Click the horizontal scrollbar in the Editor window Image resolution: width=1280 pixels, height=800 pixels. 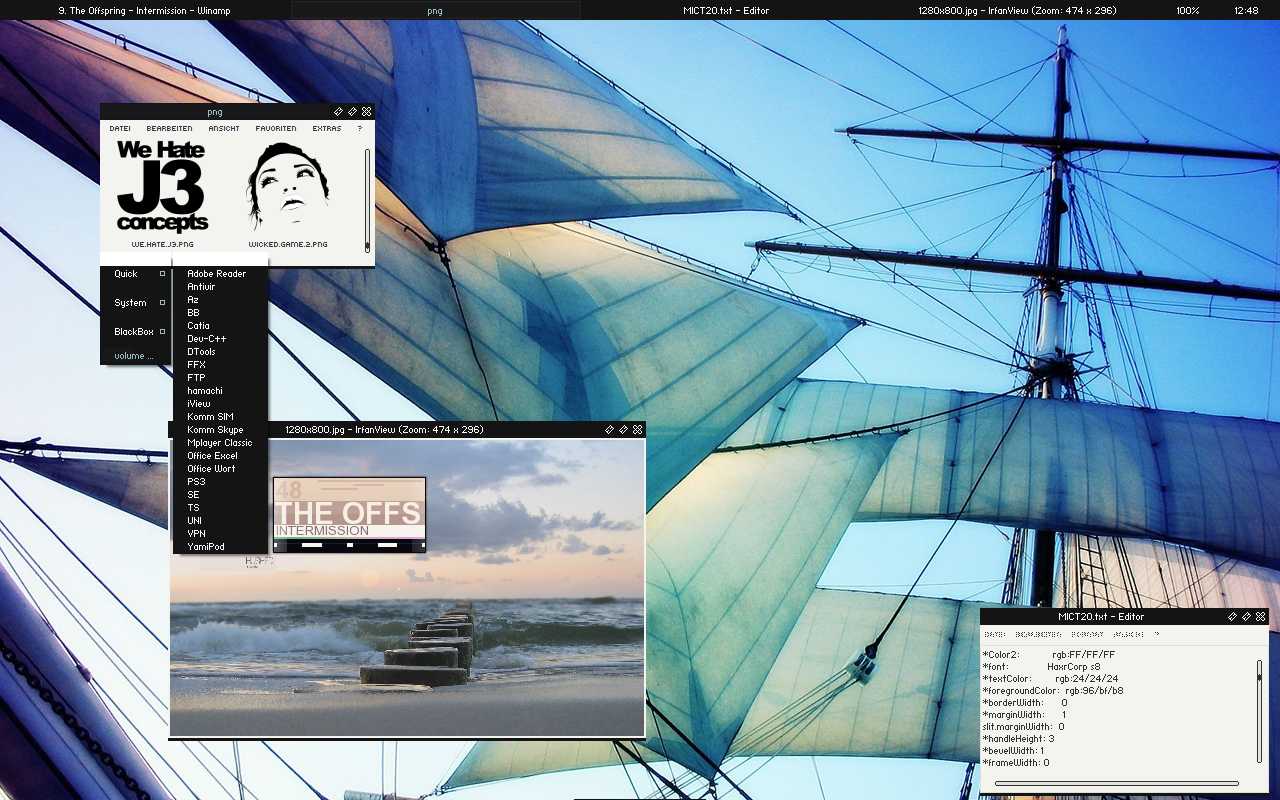point(1117,784)
